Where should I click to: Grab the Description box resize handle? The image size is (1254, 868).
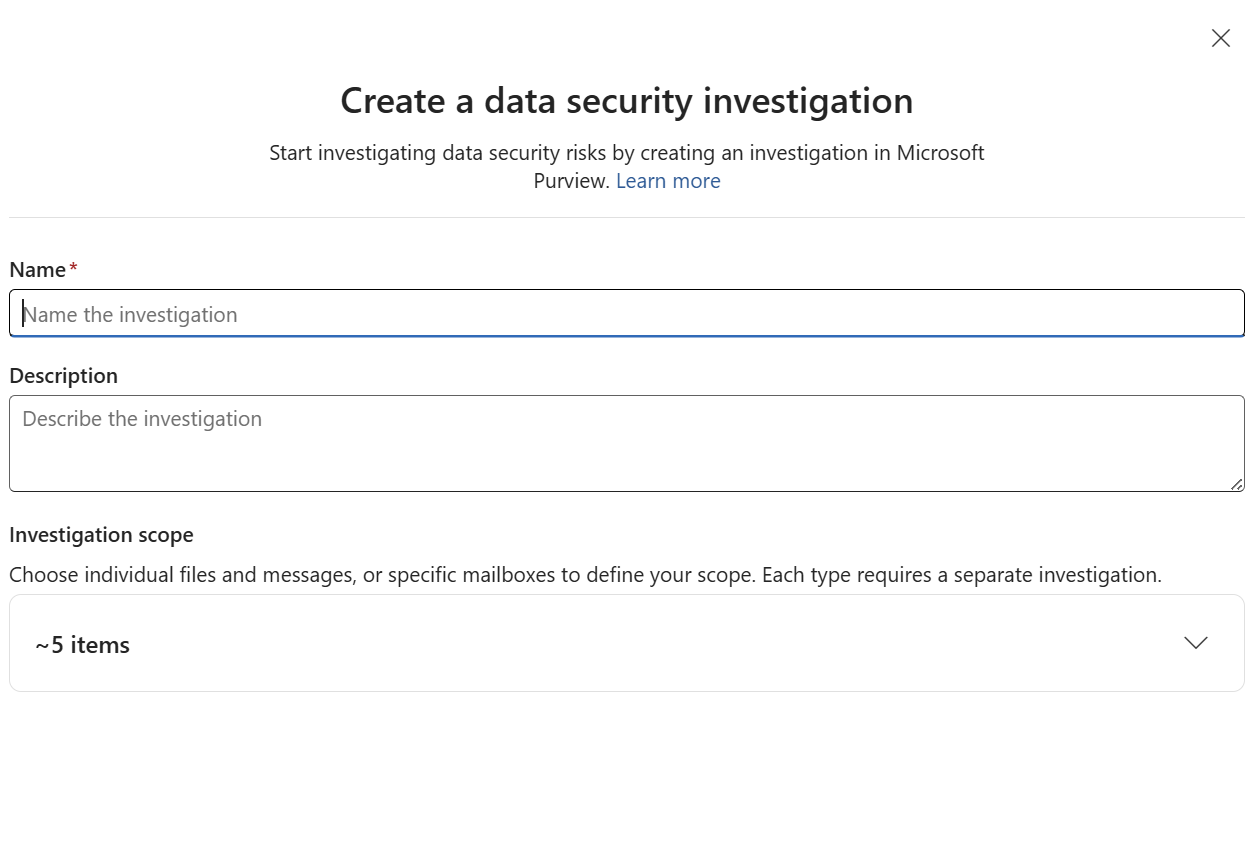[1236, 484]
